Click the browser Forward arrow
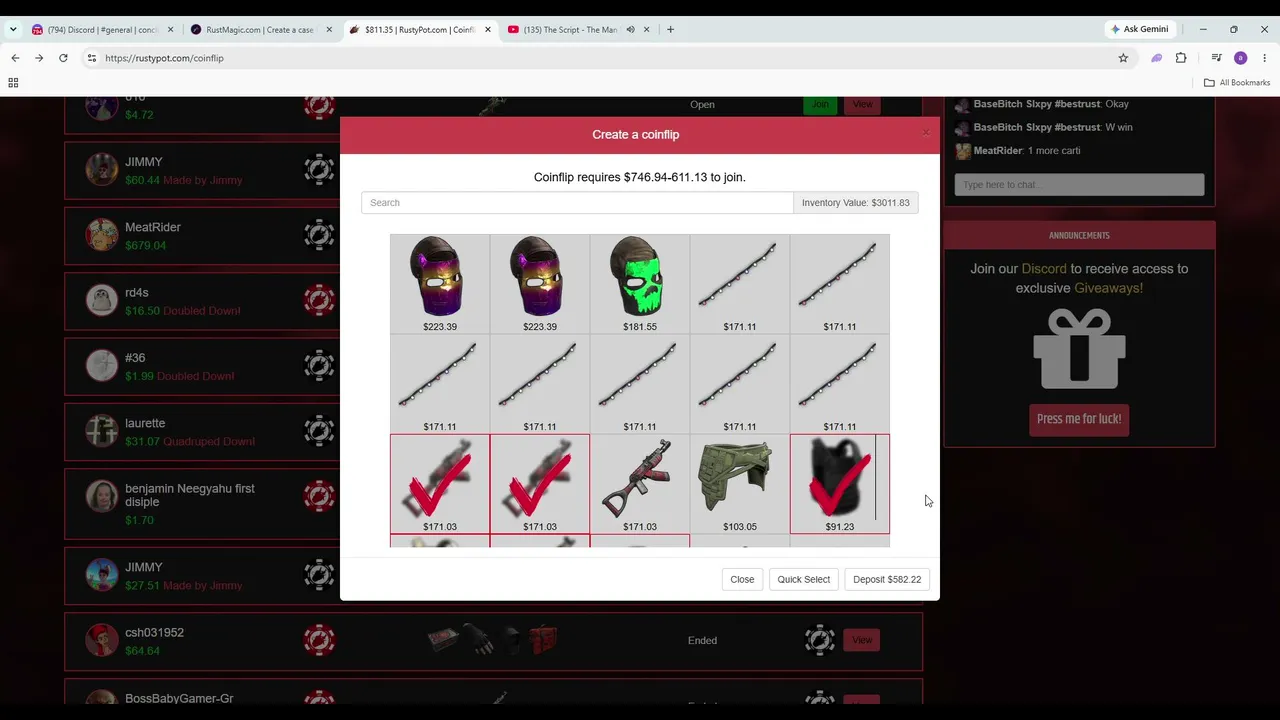Image resolution: width=1280 pixels, height=720 pixels. click(x=39, y=58)
